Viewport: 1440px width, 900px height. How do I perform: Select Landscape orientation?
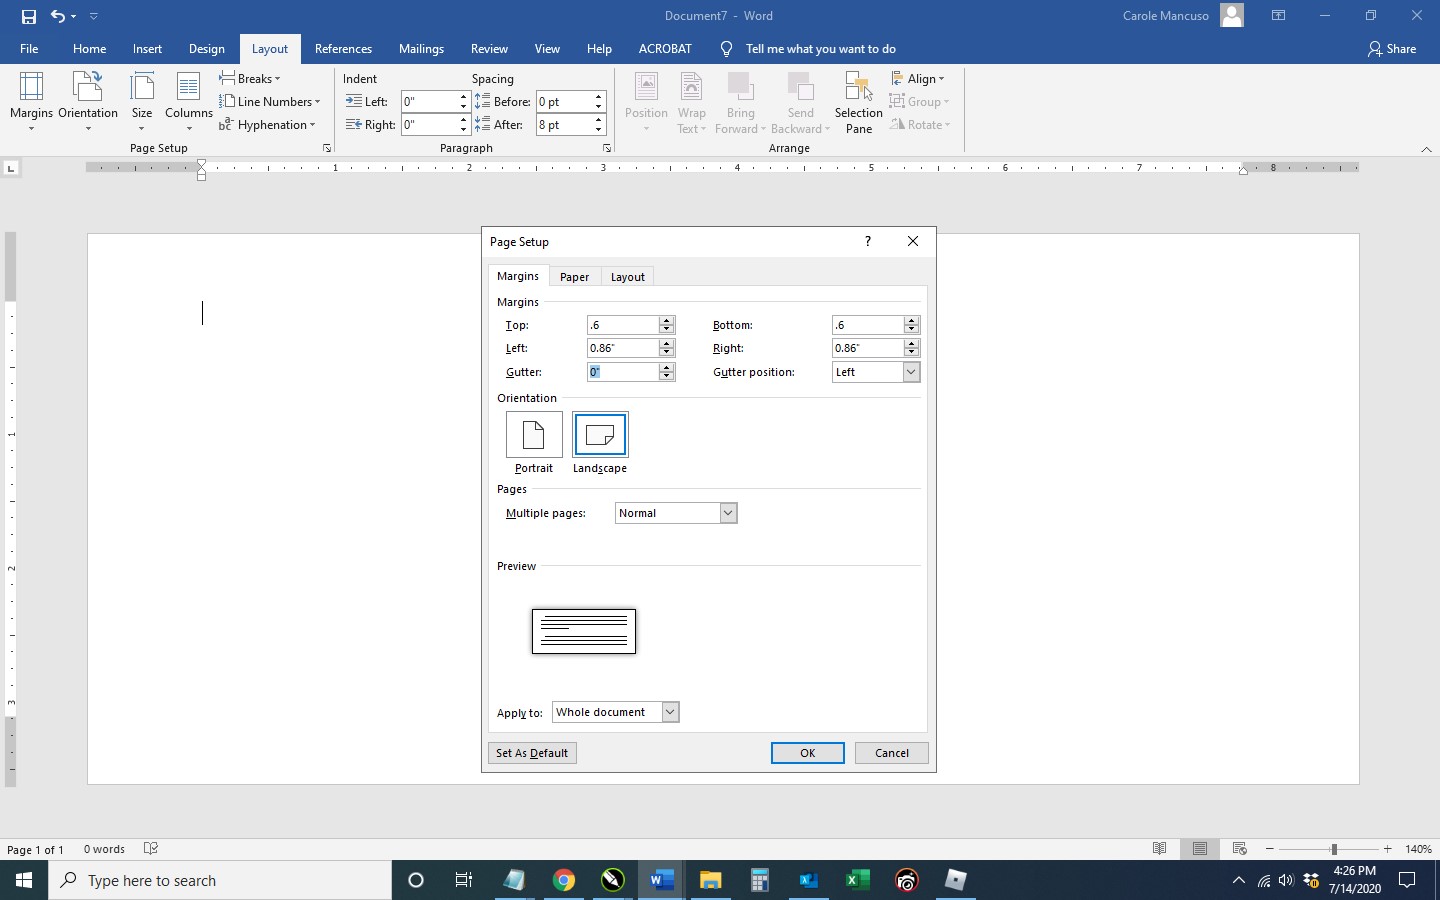600,437
